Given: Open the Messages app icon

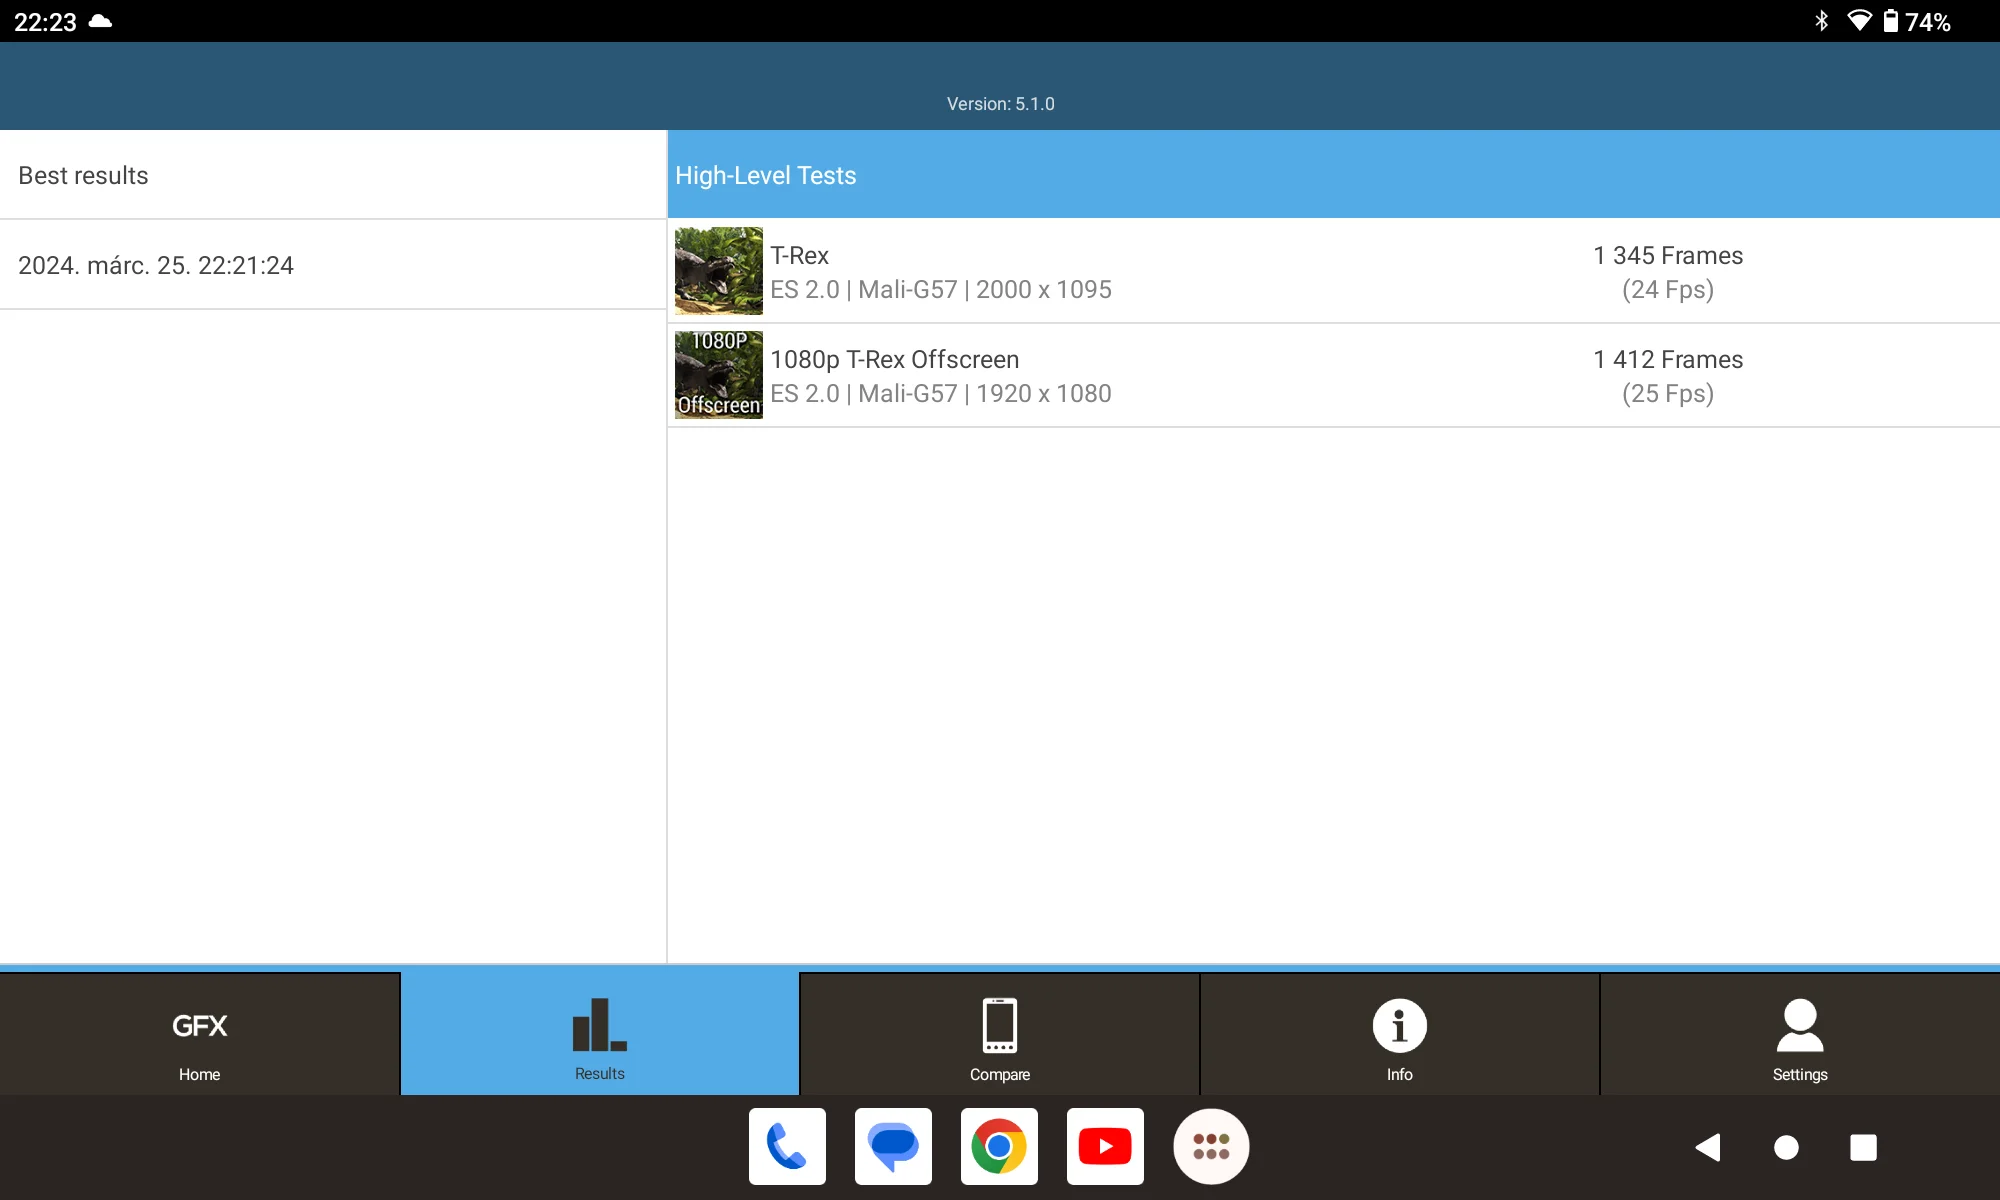Looking at the screenshot, I should 893,1146.
